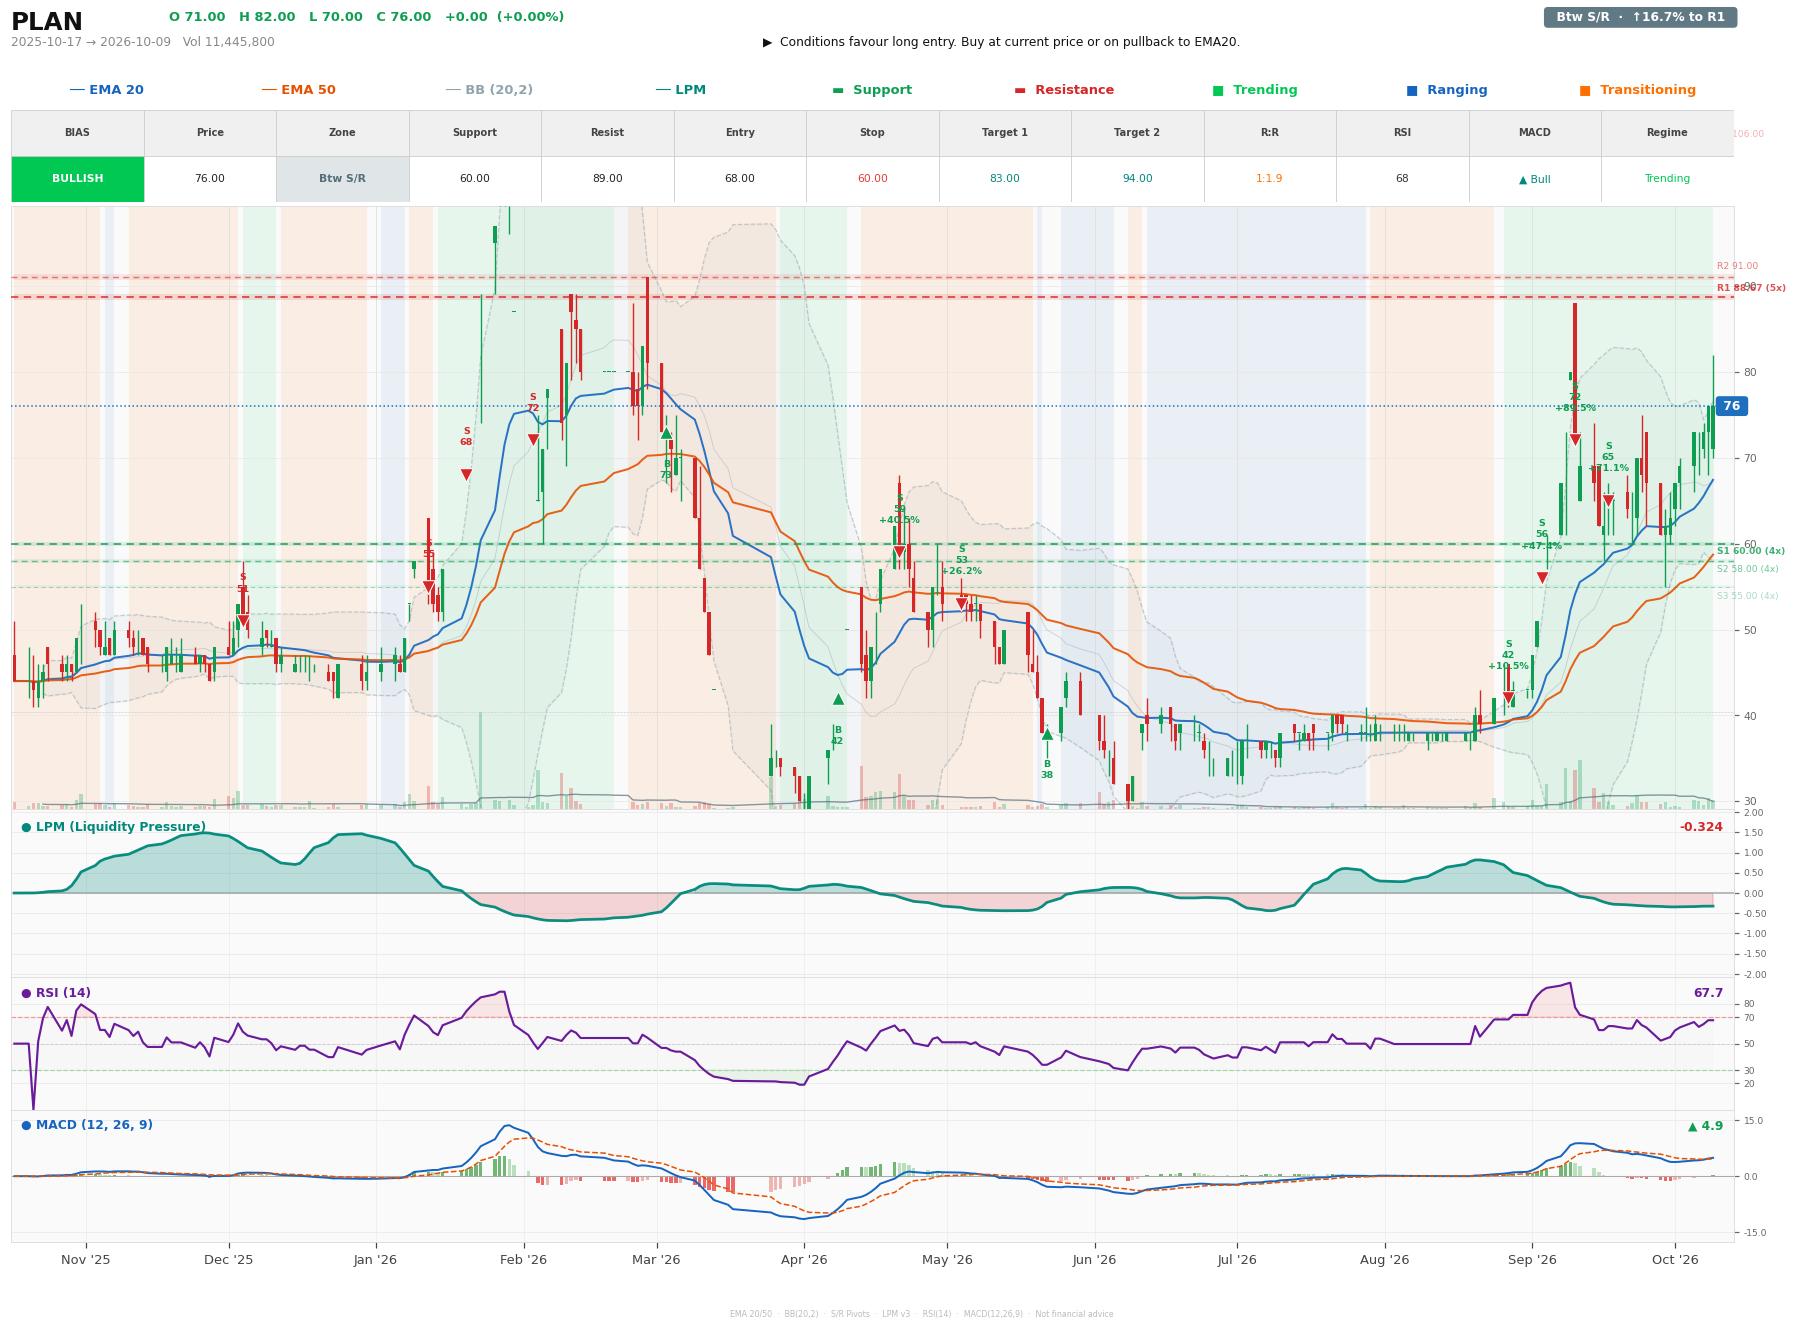Select the Support legend entry above the table

tap(872, 90)
